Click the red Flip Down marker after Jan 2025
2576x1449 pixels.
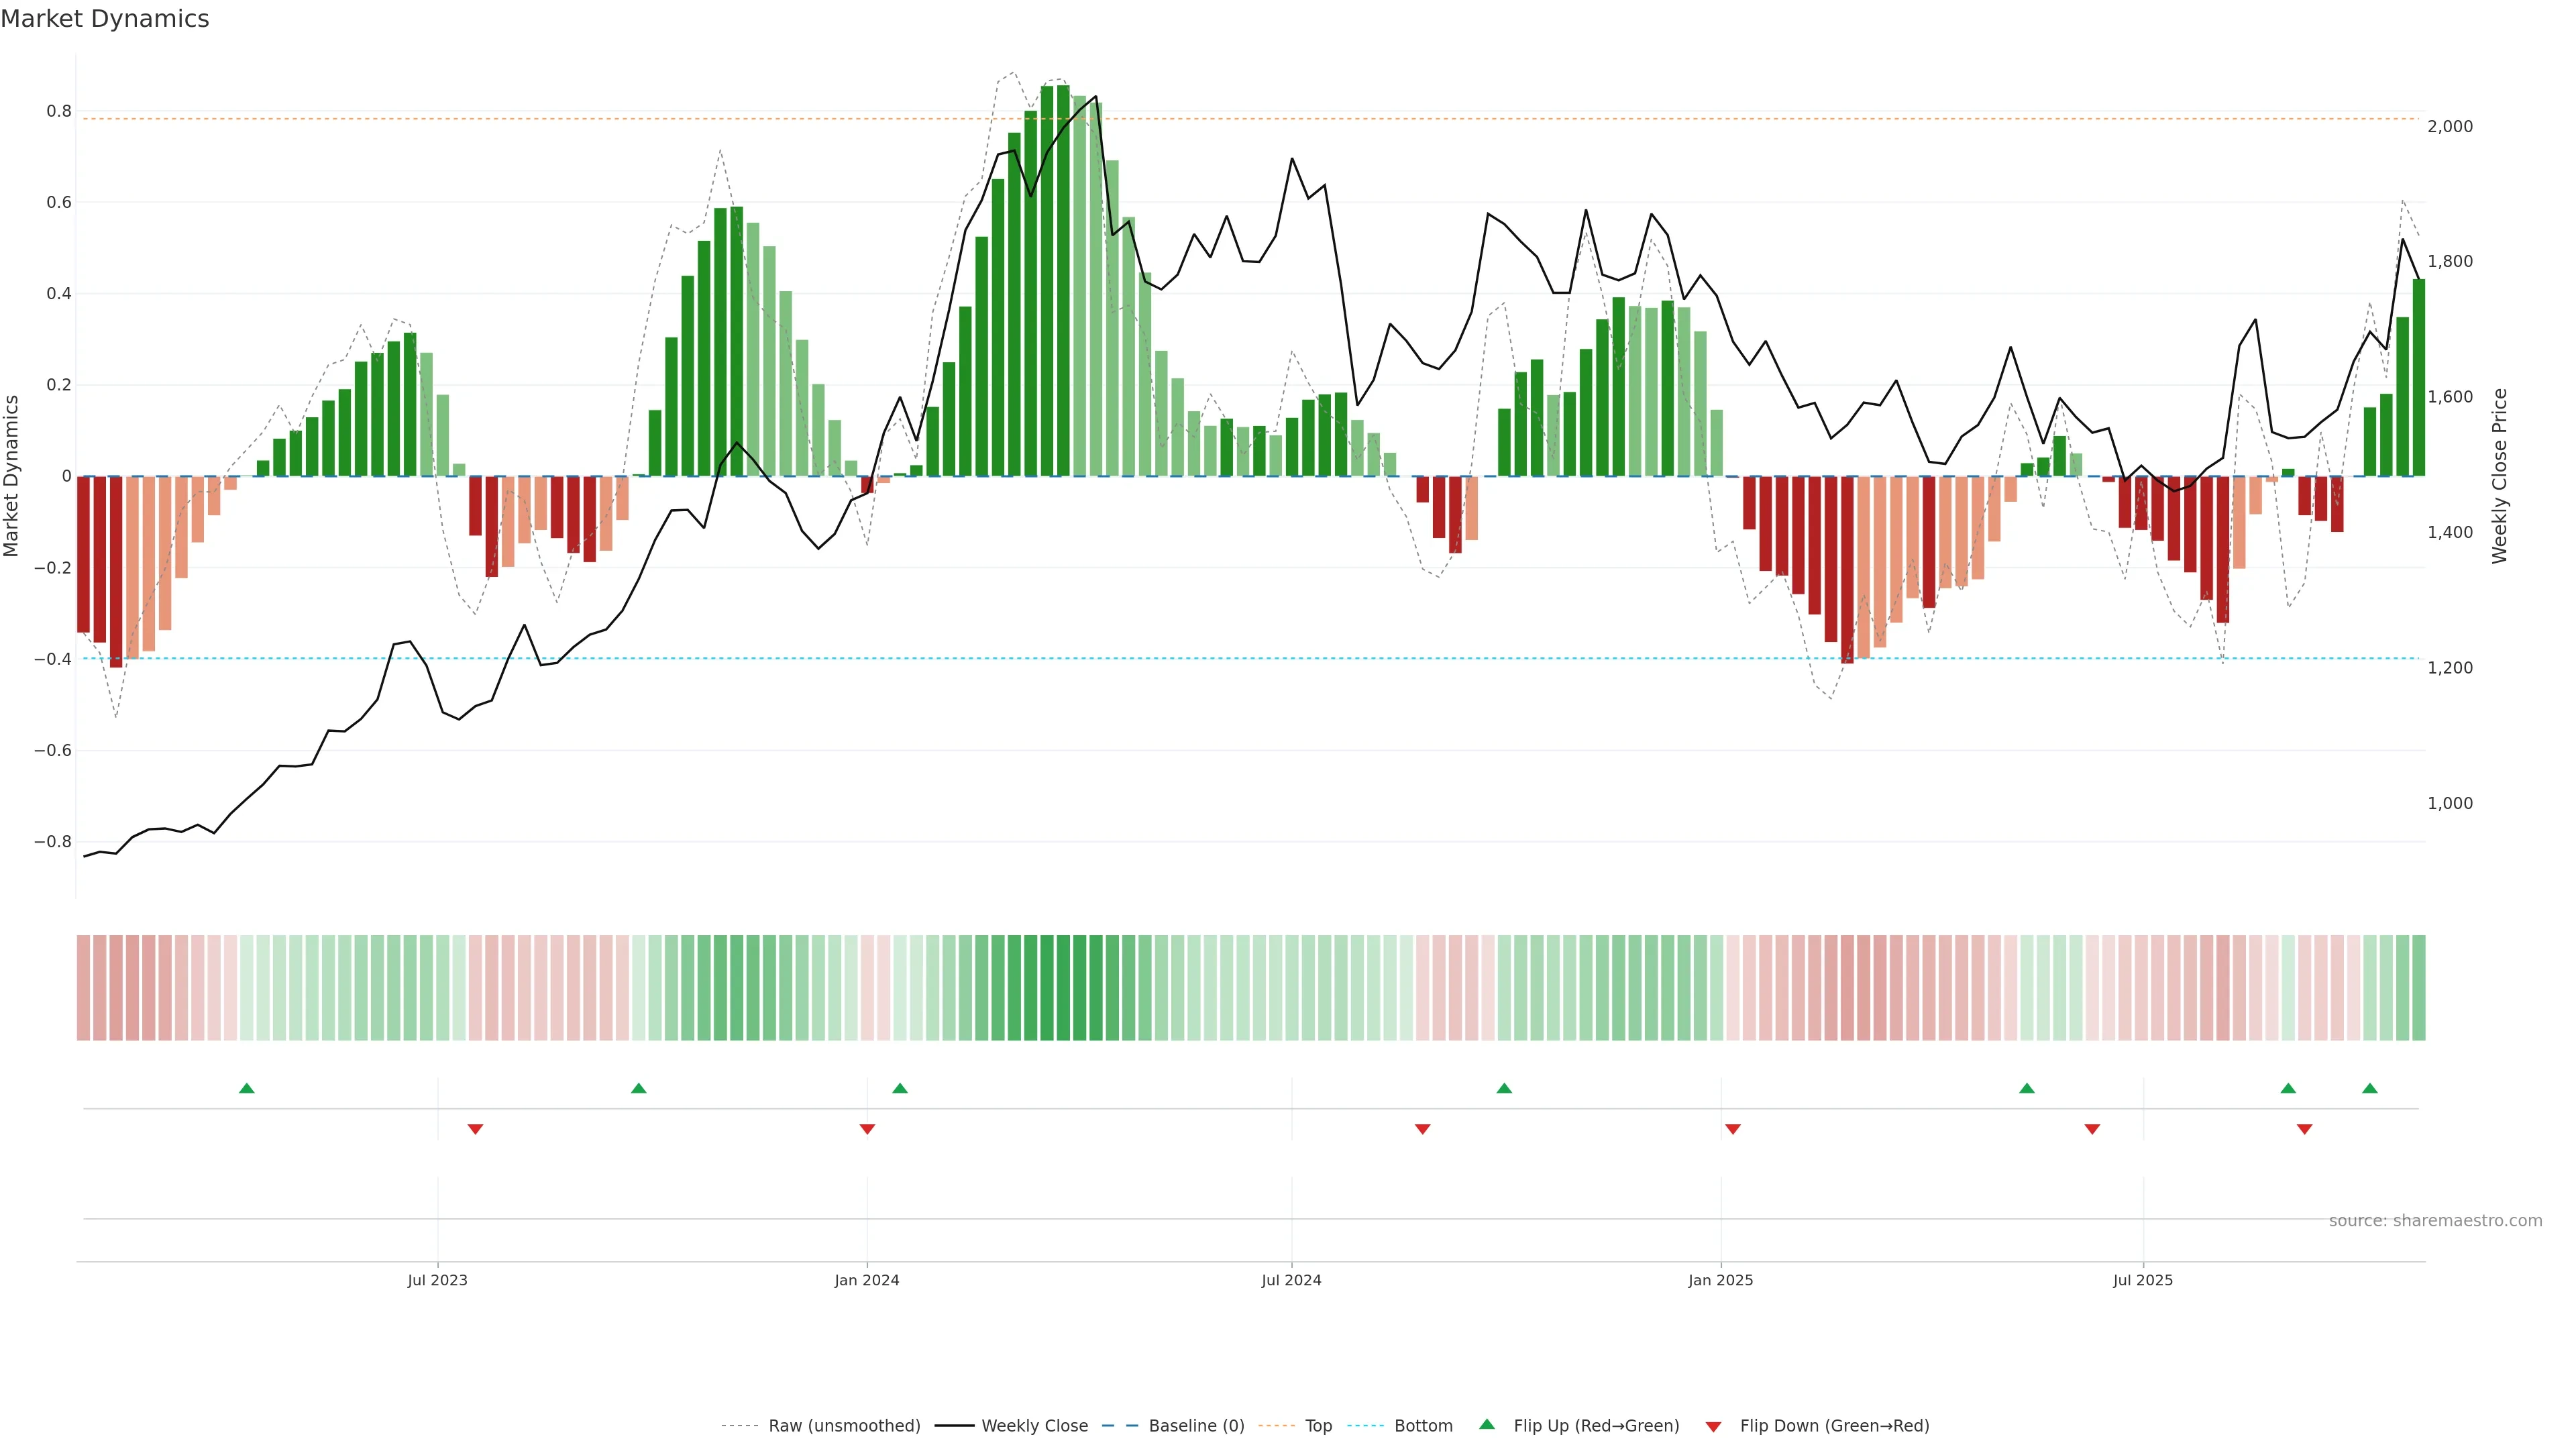point(1732,1129)
